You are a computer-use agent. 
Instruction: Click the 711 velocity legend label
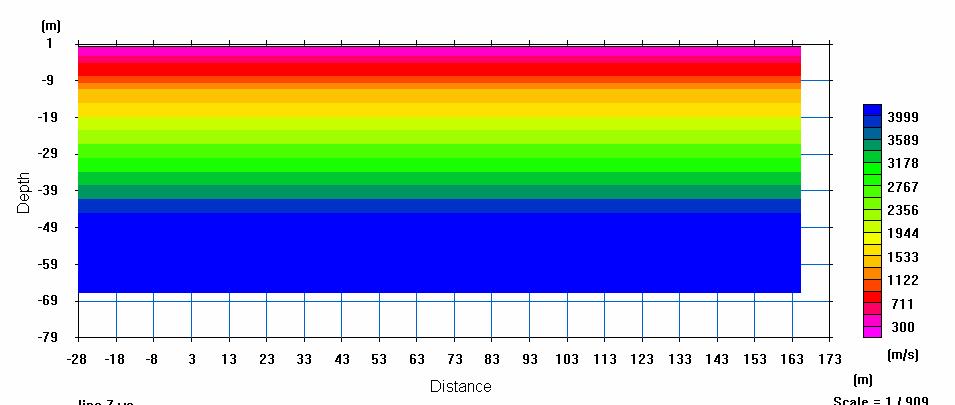(903, 304)
